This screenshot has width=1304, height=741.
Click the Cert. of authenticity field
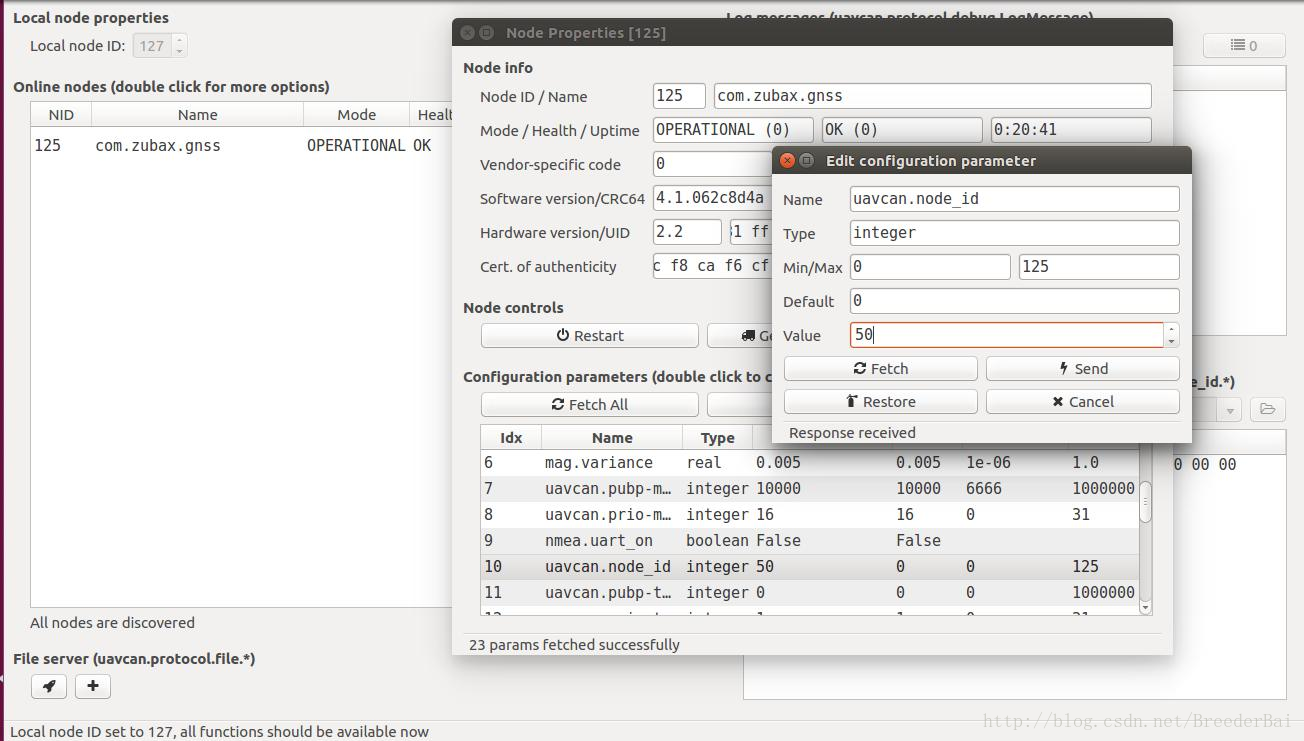[x=713, y=265]
